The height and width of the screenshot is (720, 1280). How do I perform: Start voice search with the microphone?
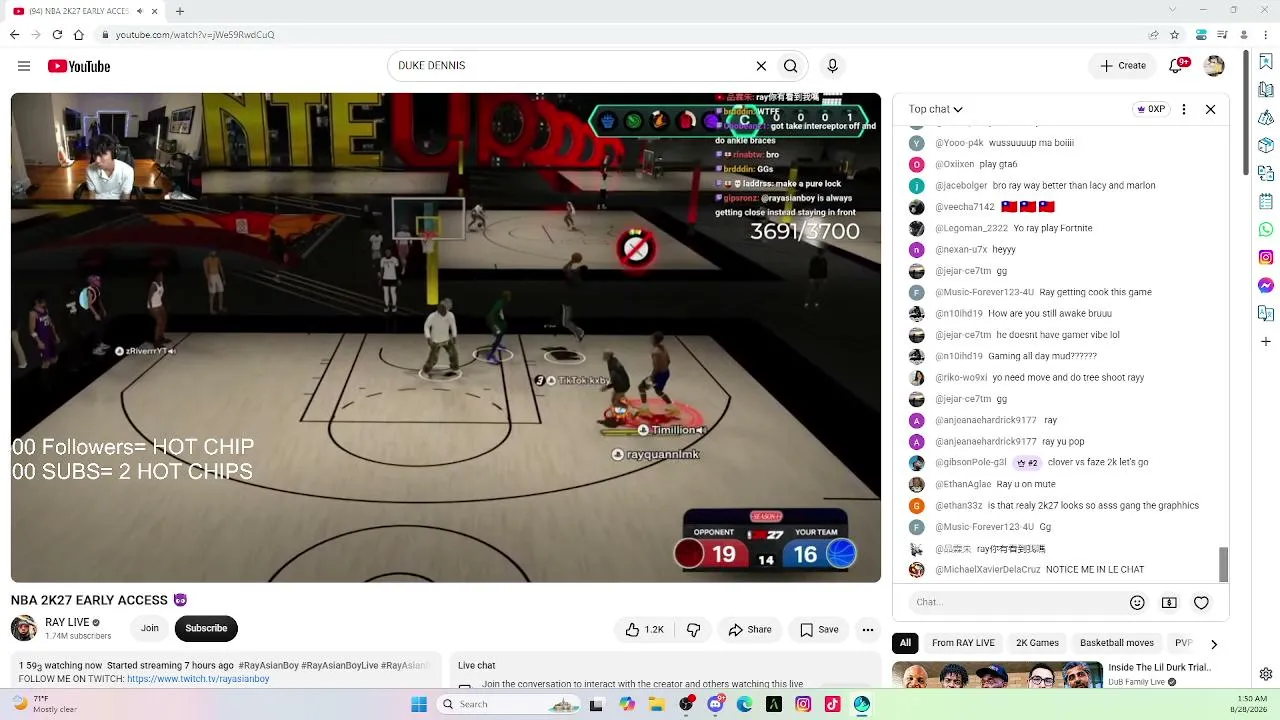tap(832, 66)
